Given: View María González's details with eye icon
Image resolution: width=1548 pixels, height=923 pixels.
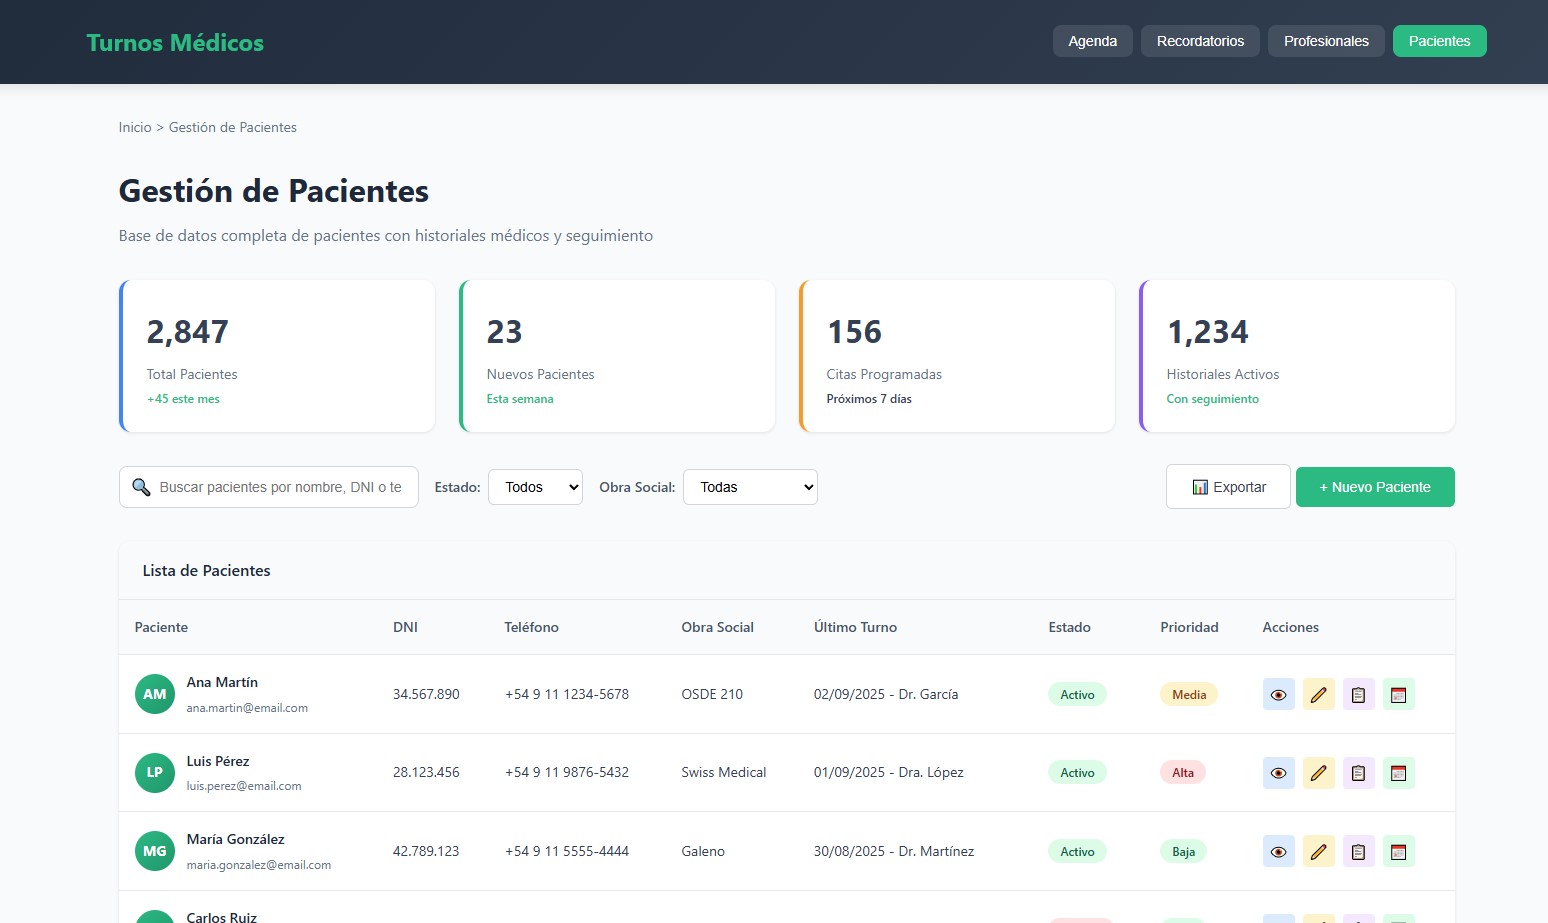Looking at the screenshot, I should (x=1278, y=851).
